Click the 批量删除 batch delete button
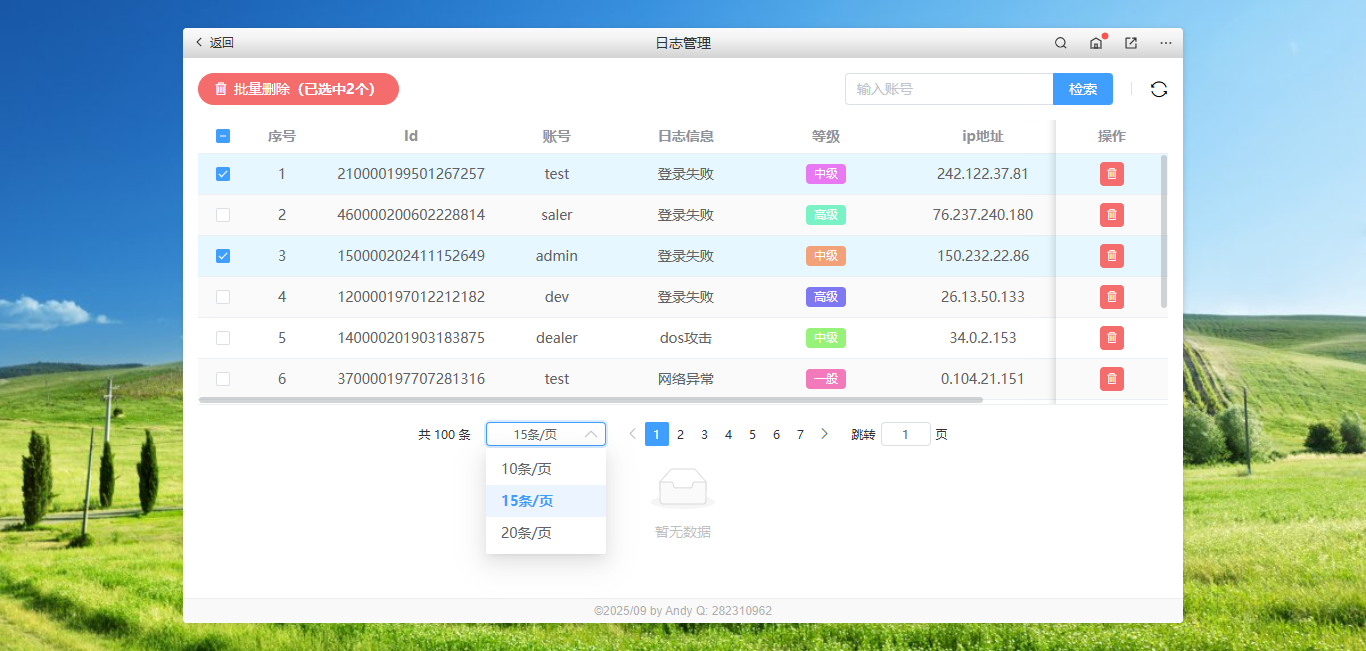This screenshot has width=1366, height=651. pos(297,89)
